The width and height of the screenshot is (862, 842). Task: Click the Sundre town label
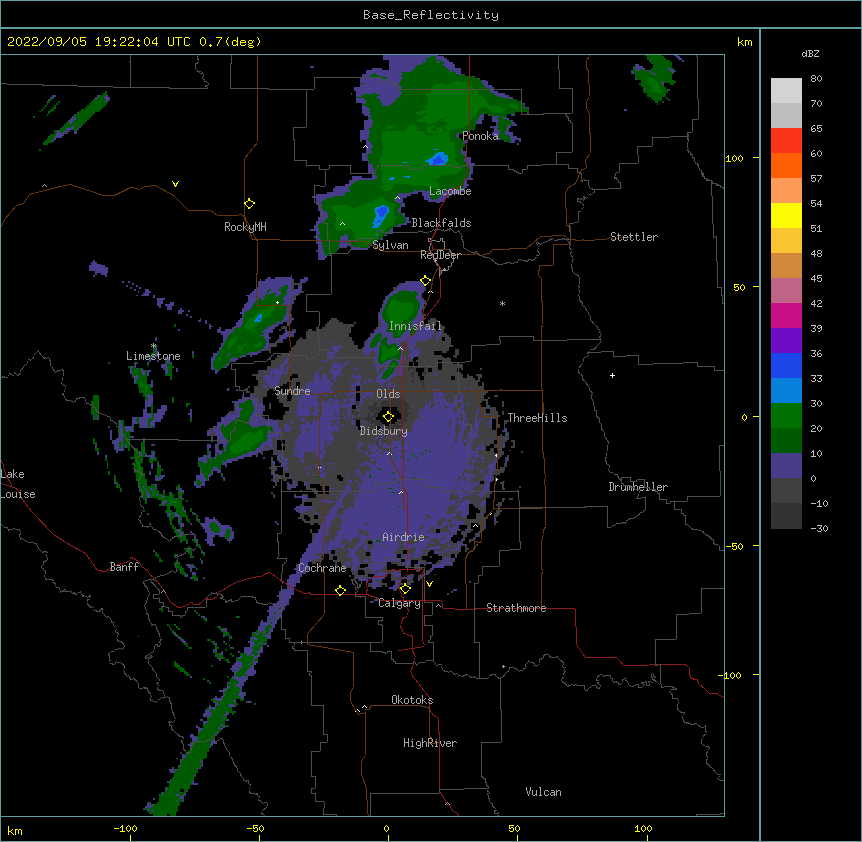point(292,391)
